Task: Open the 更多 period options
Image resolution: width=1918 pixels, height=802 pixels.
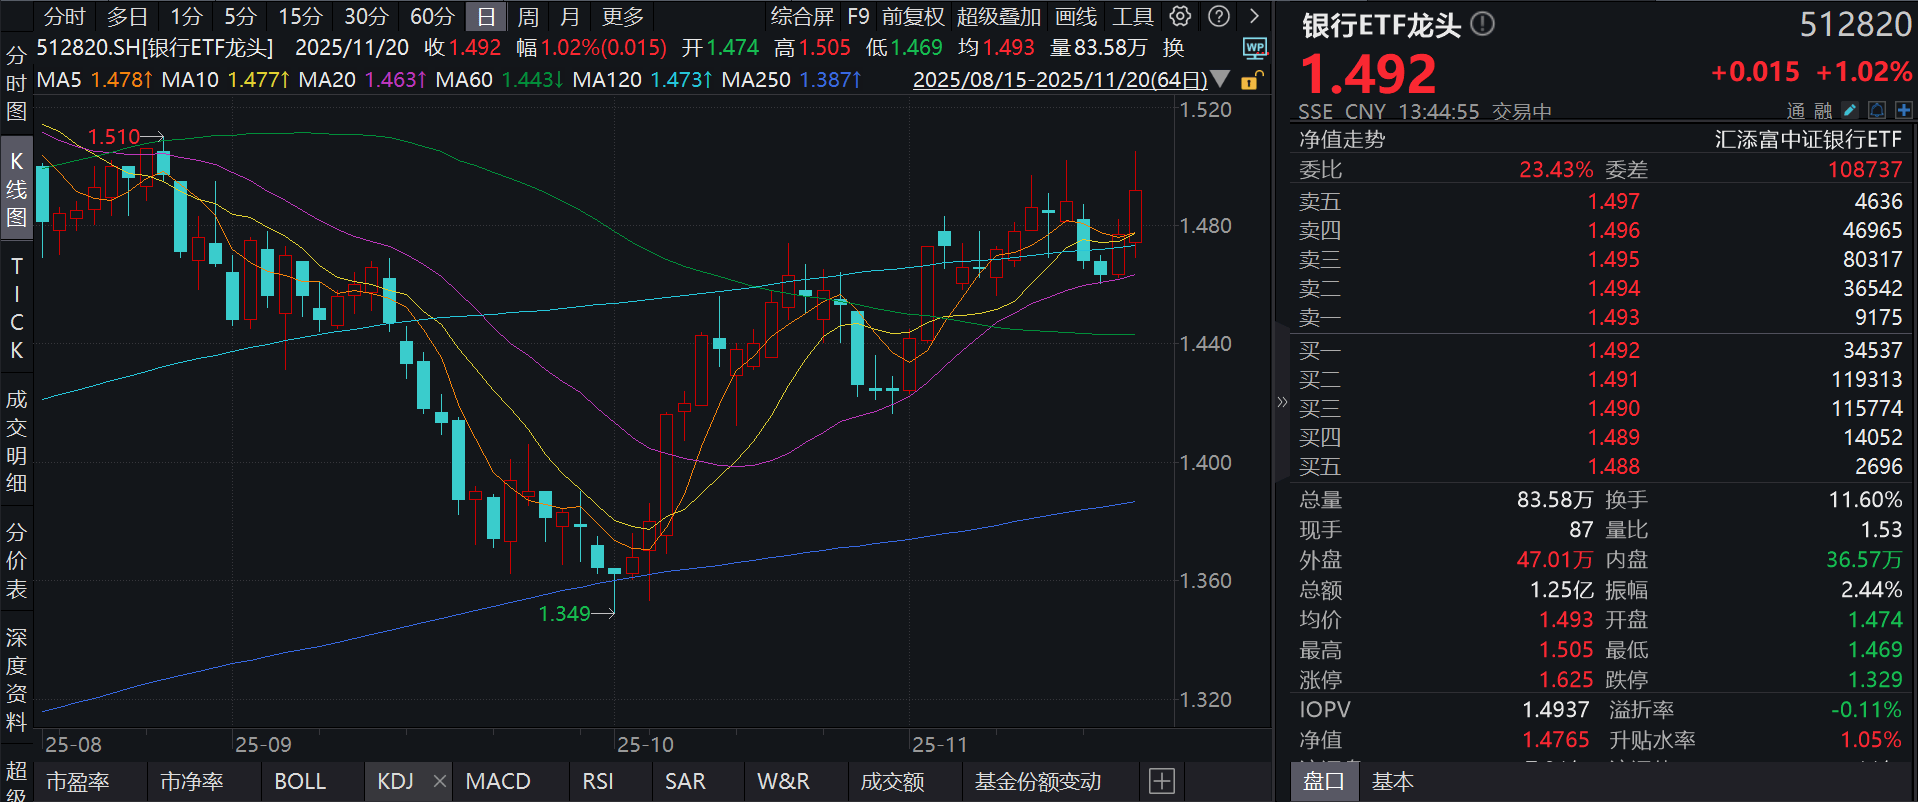Action: click(x=622, y=17)
